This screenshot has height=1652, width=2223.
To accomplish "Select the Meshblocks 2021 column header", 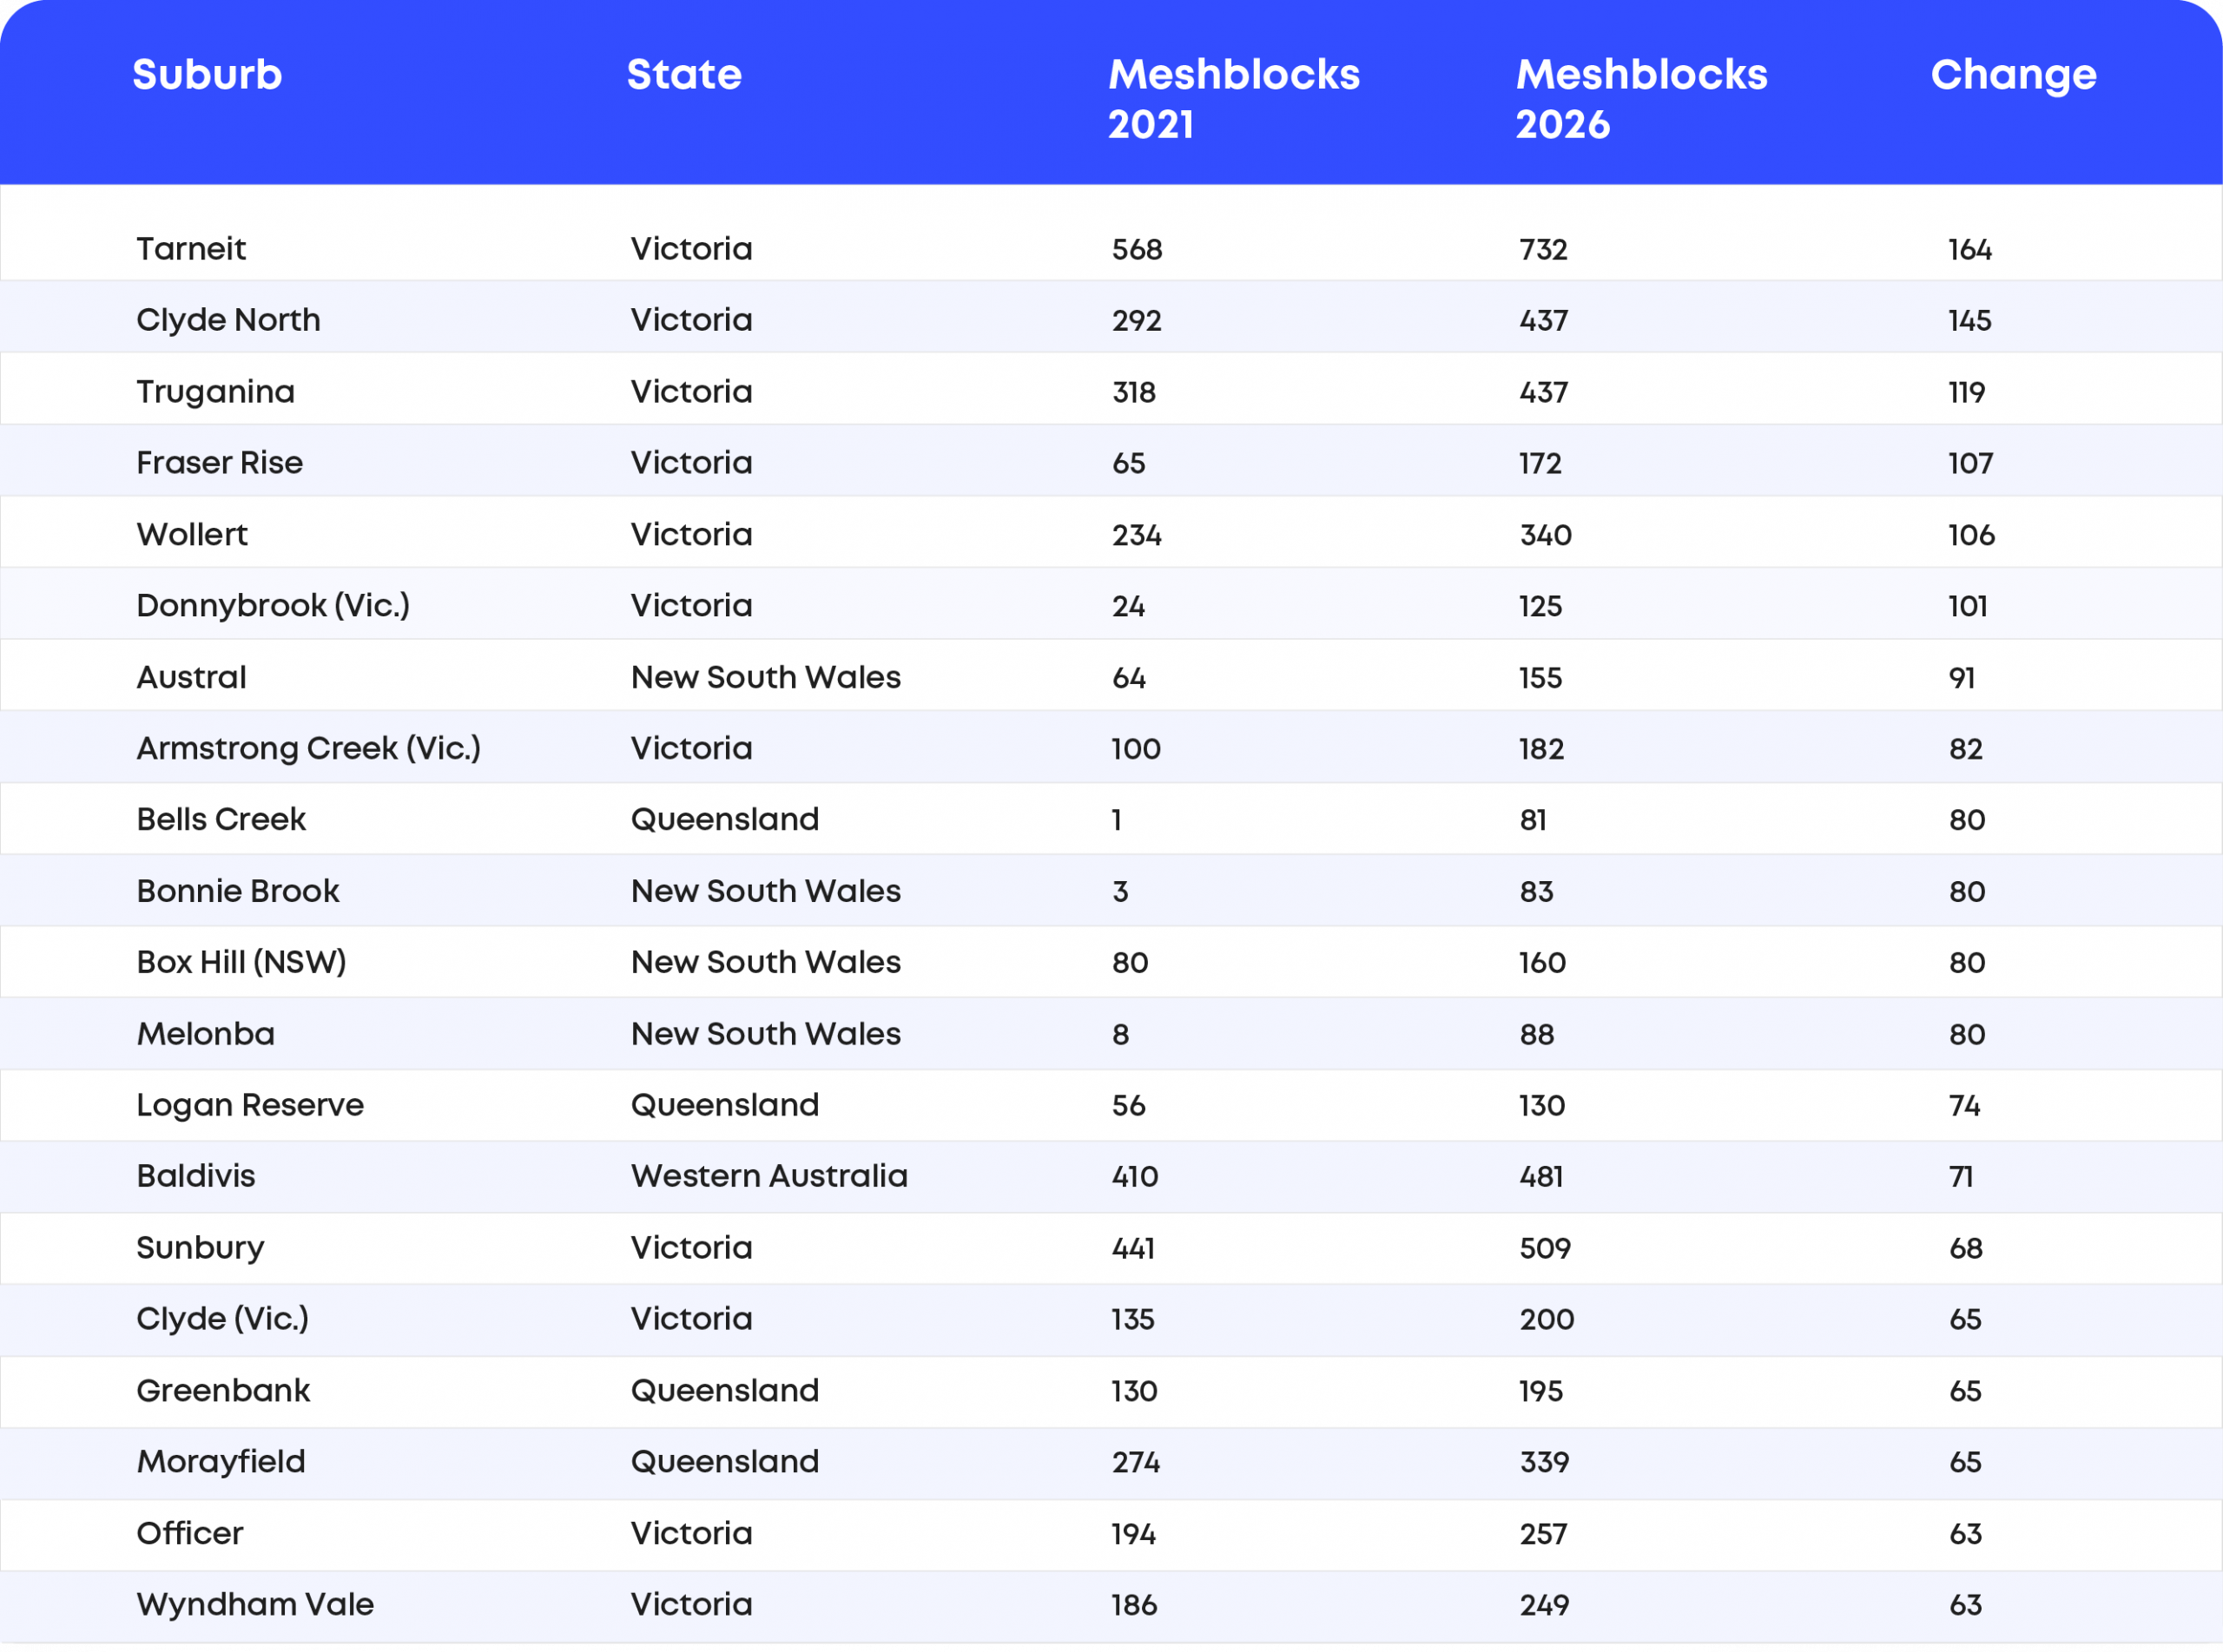I will [x=1234, y=99].
